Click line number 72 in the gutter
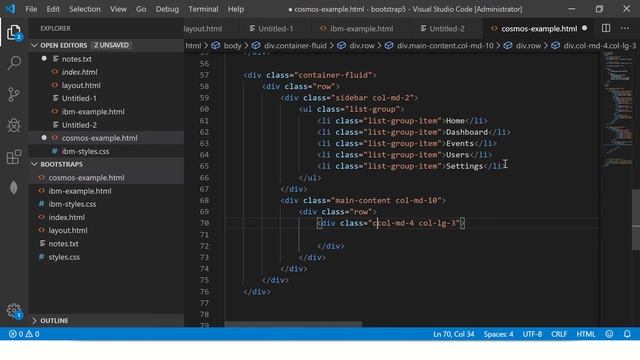Screen dimensions: 640x360 [x=204, y=246]
